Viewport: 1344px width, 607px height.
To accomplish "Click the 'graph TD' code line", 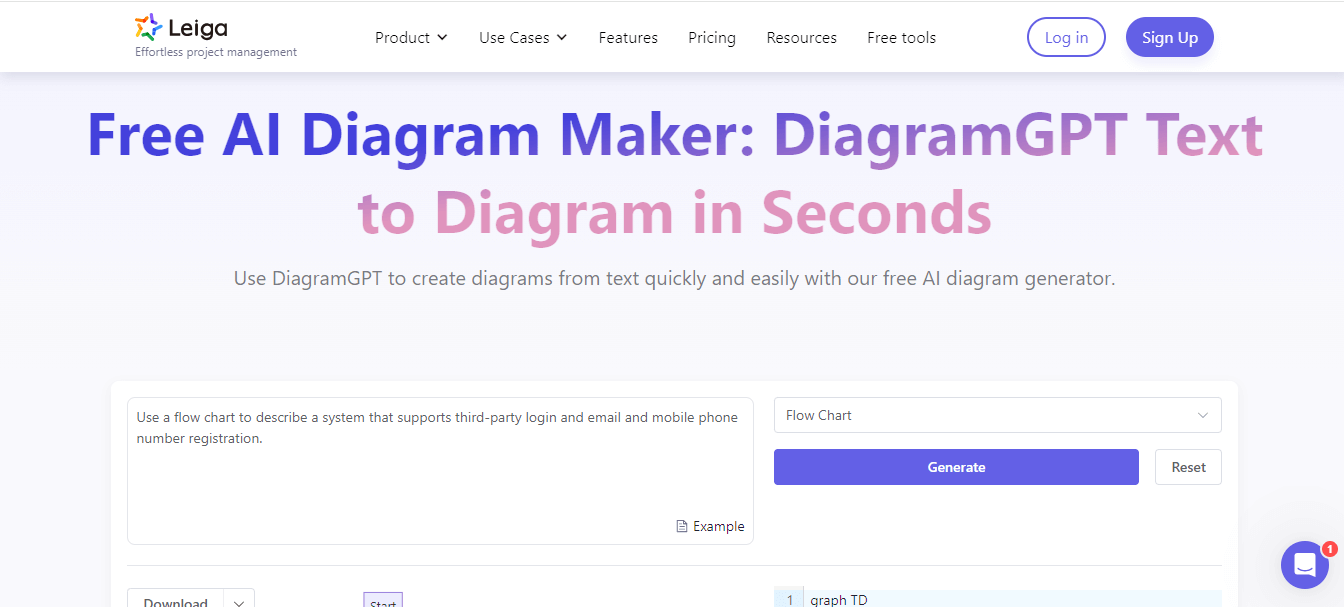I will coord(838,600).
